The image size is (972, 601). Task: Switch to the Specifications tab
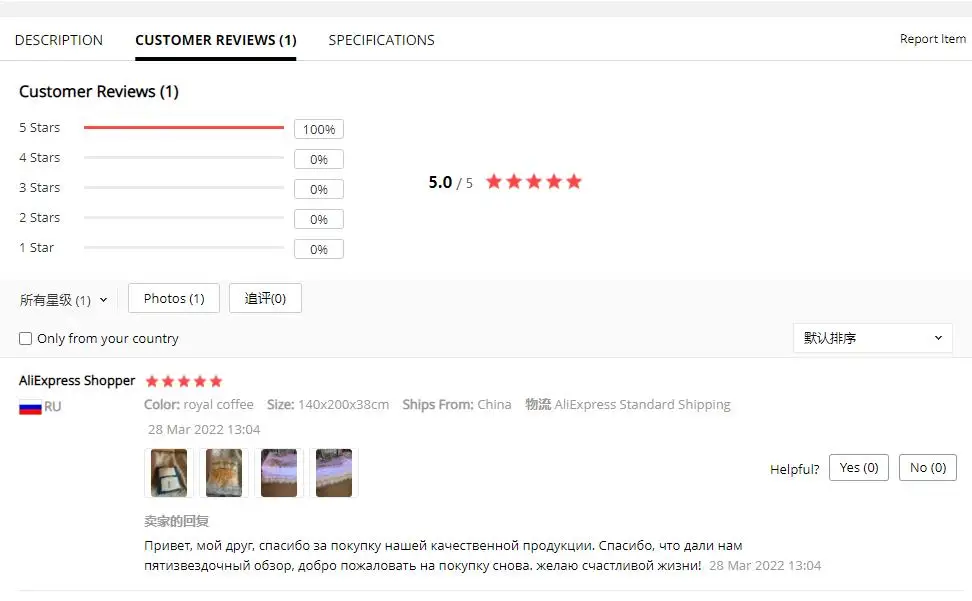click(381, 40)
